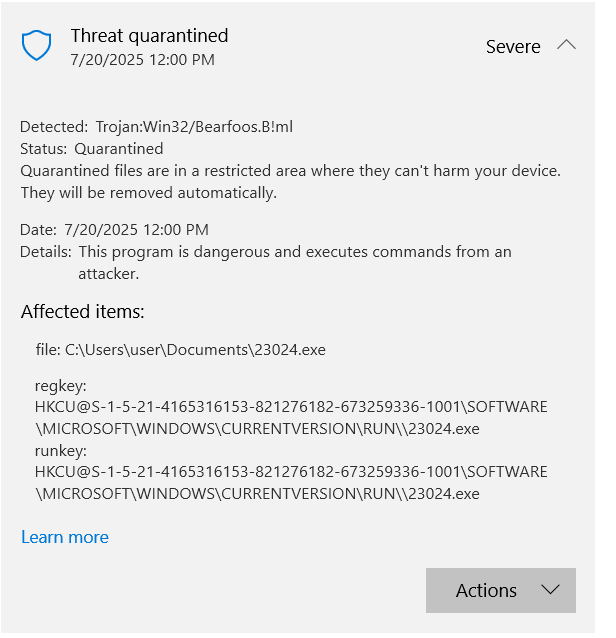This screenshot has height=638, width=616.
Task: Click the runkey: label
Action: [x=61, y=451]
